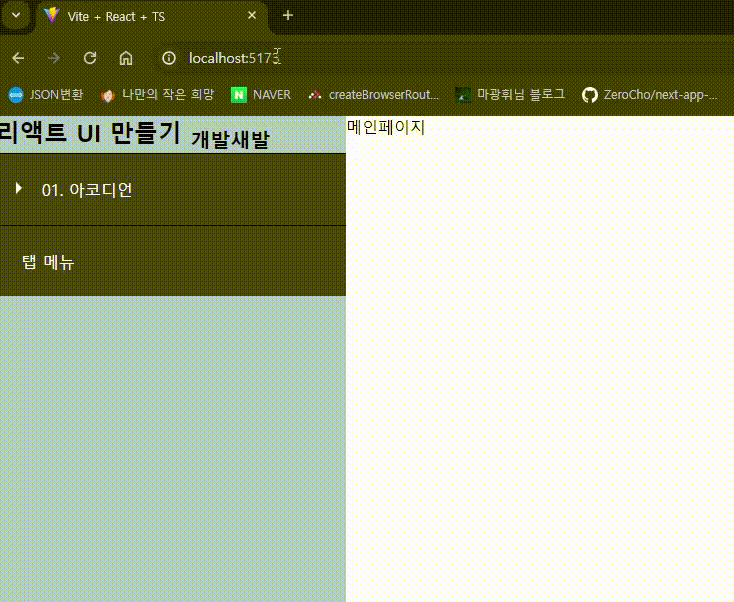The width and height of the screenshot is (734, 602).
Task: Open a new browser tab
Action: pos(288,15)
